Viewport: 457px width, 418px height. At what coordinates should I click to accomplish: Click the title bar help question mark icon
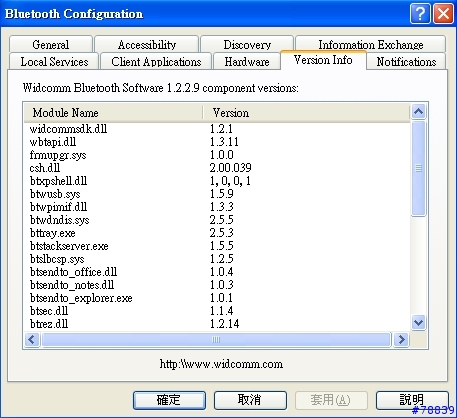click(420, 14)
